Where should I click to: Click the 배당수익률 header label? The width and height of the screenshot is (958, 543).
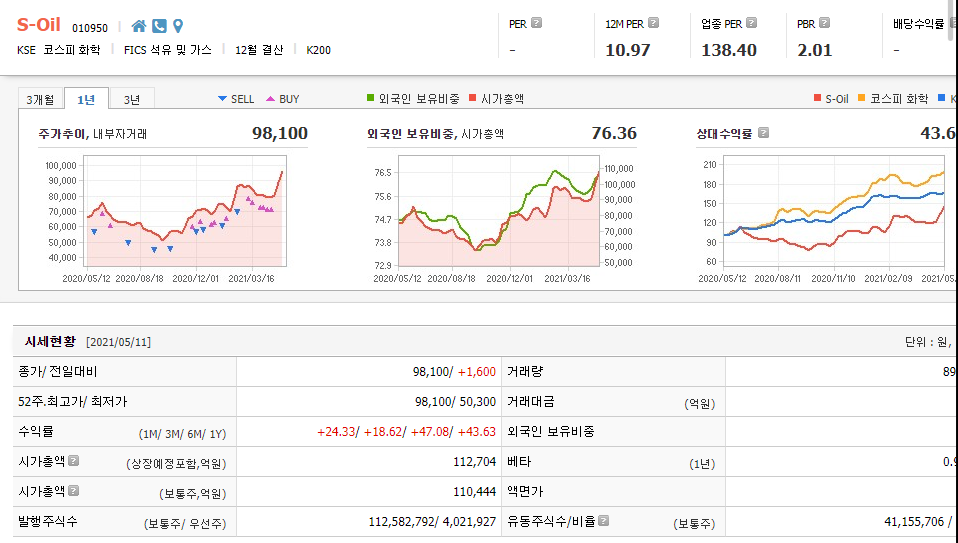pos(918,24)
